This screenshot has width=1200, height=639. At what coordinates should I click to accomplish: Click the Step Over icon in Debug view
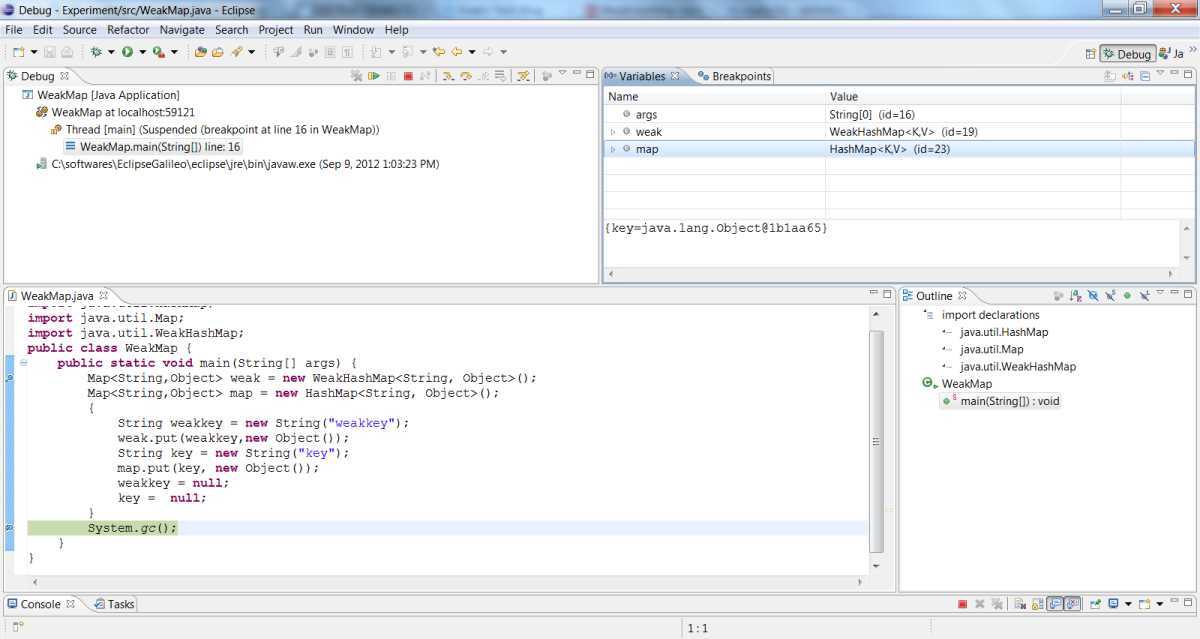click(467, 76)
